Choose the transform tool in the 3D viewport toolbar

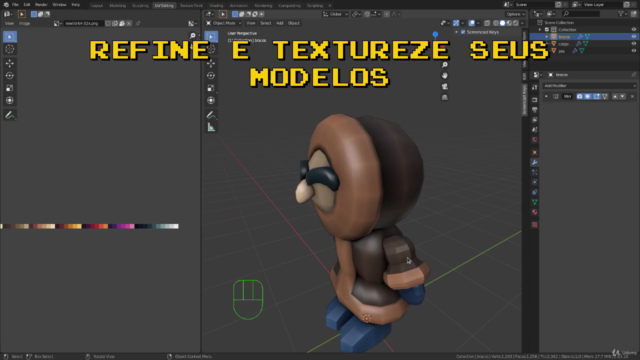pyautogui.click(x=211, y=100)
